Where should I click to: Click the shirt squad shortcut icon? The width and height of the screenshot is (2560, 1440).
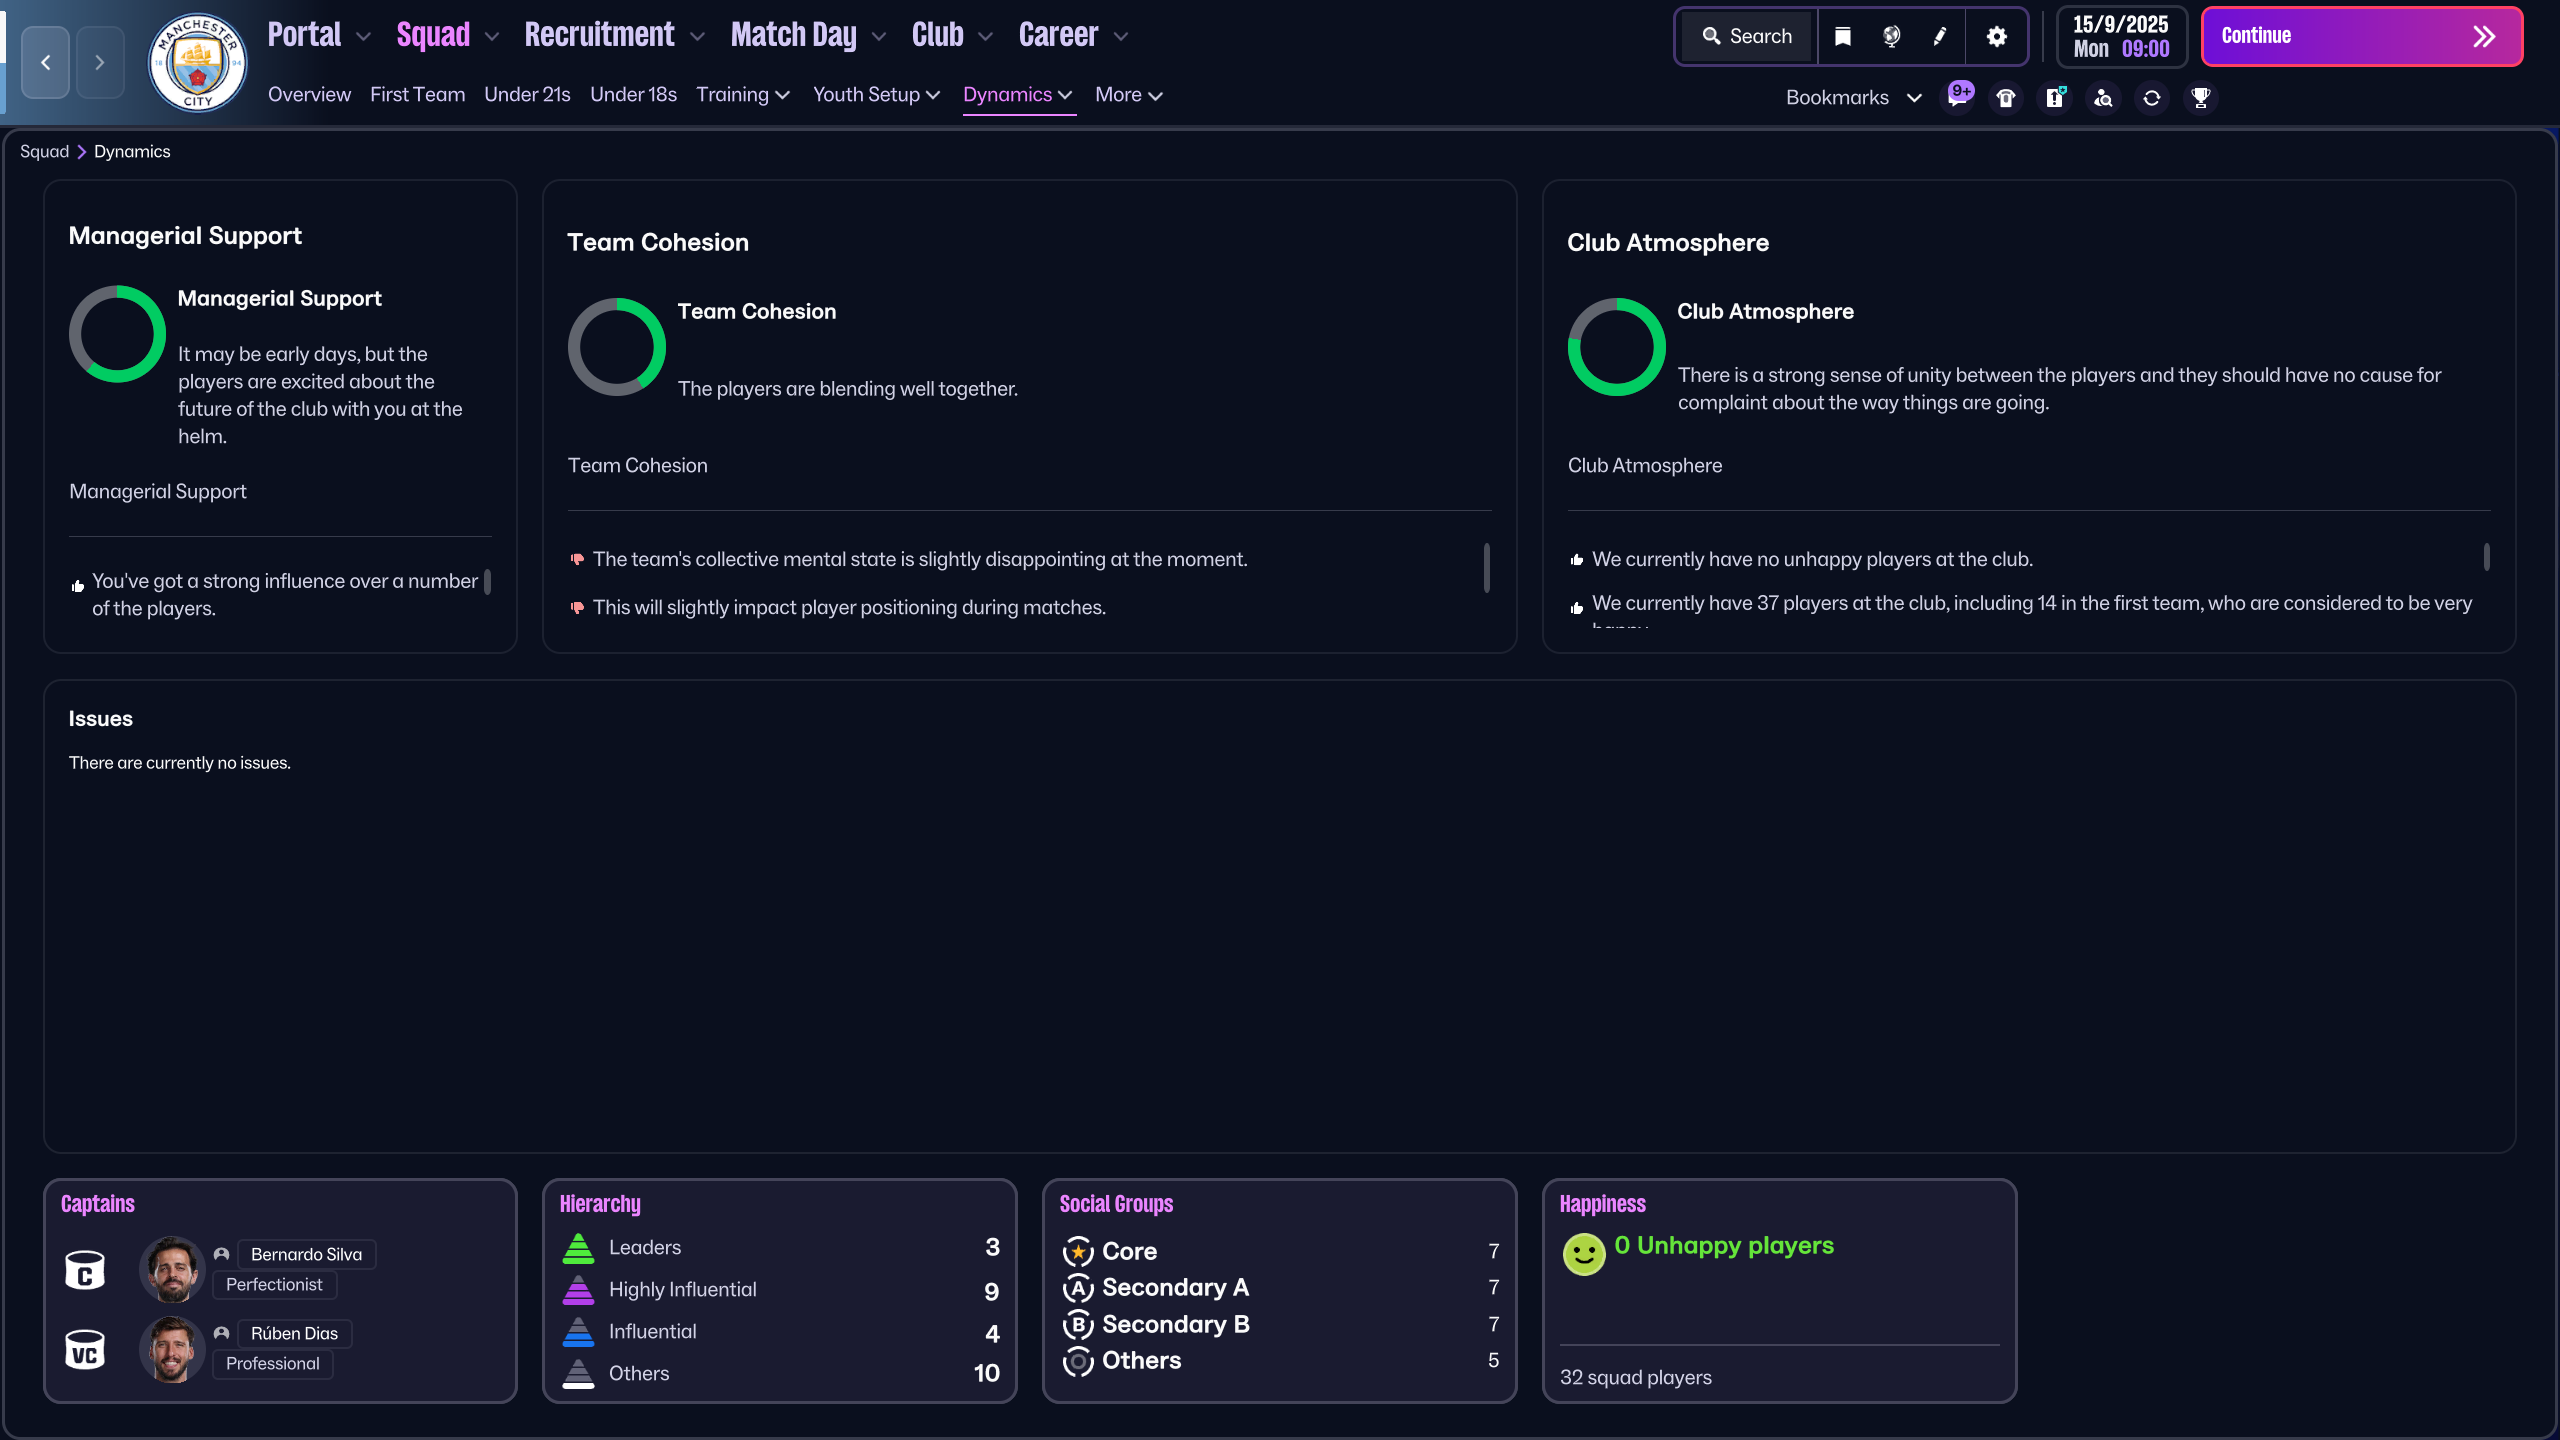2005,97
